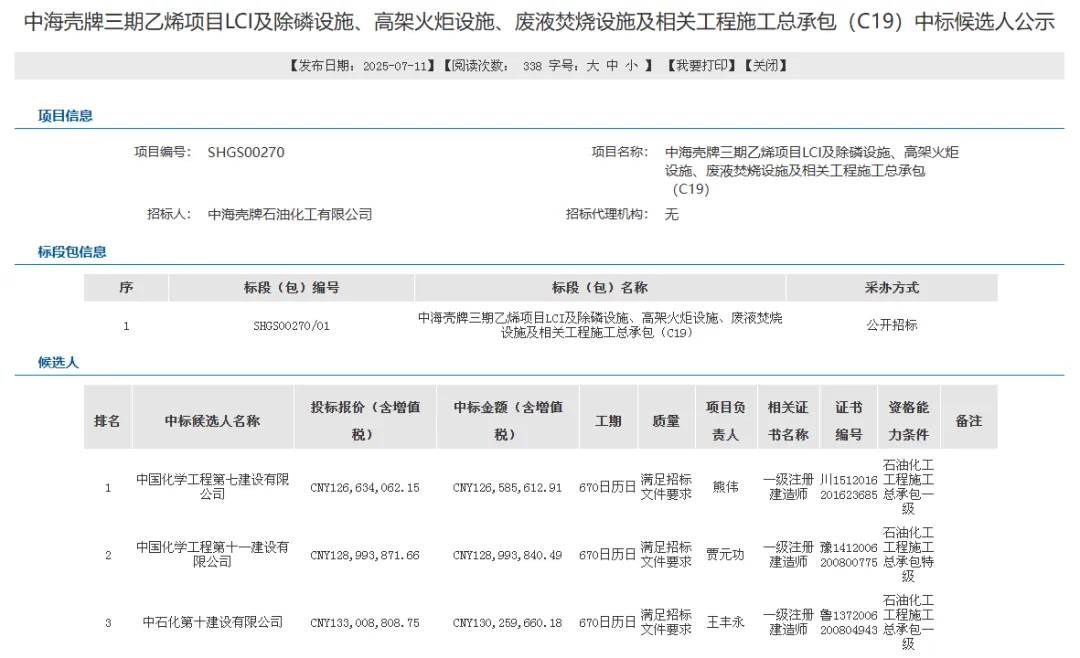The height and width of the screenshot is (658, 1080).
Task: Click the 项目信息 section heading
Action: pos(65,116)
